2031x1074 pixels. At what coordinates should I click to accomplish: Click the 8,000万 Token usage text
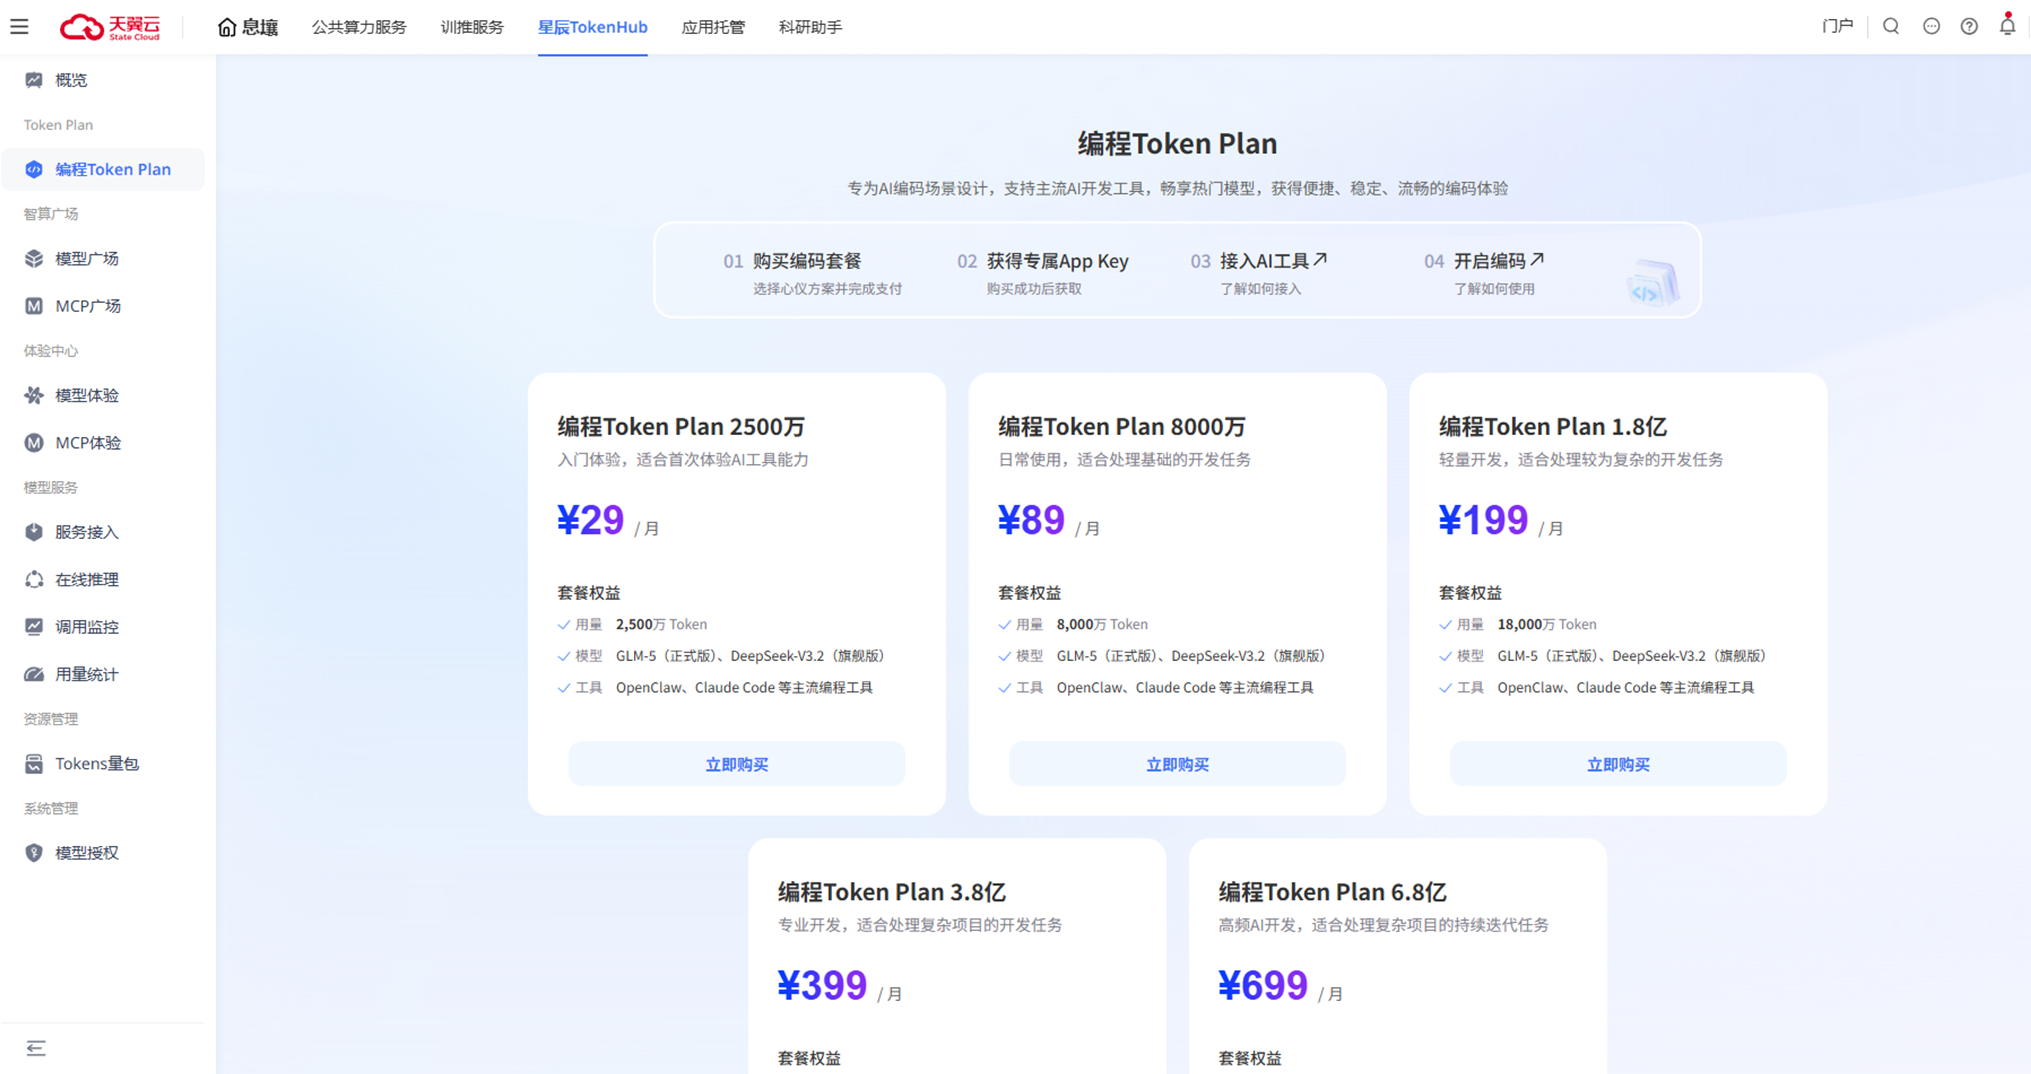pyautogui.click(x=1102, y=624)
